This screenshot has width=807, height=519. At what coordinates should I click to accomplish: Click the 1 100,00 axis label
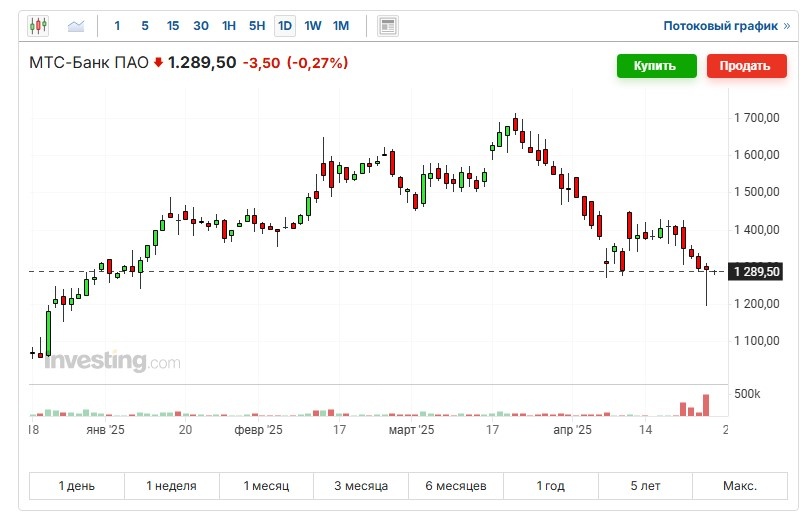pos(757,340)
